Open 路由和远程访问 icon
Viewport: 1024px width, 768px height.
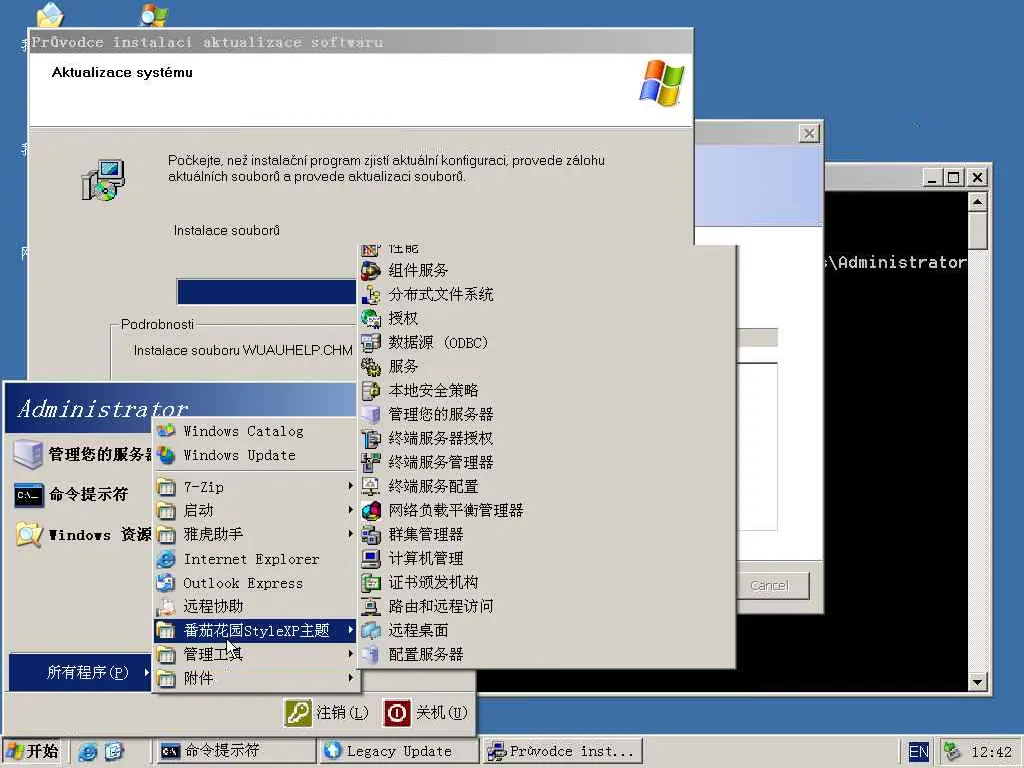click(x=371, y=606)
